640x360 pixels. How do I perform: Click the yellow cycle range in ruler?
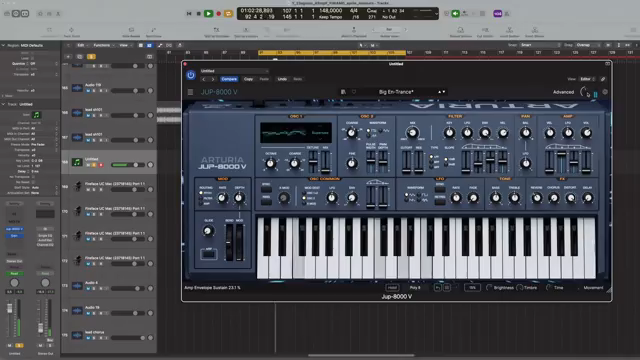coord(332,53)
